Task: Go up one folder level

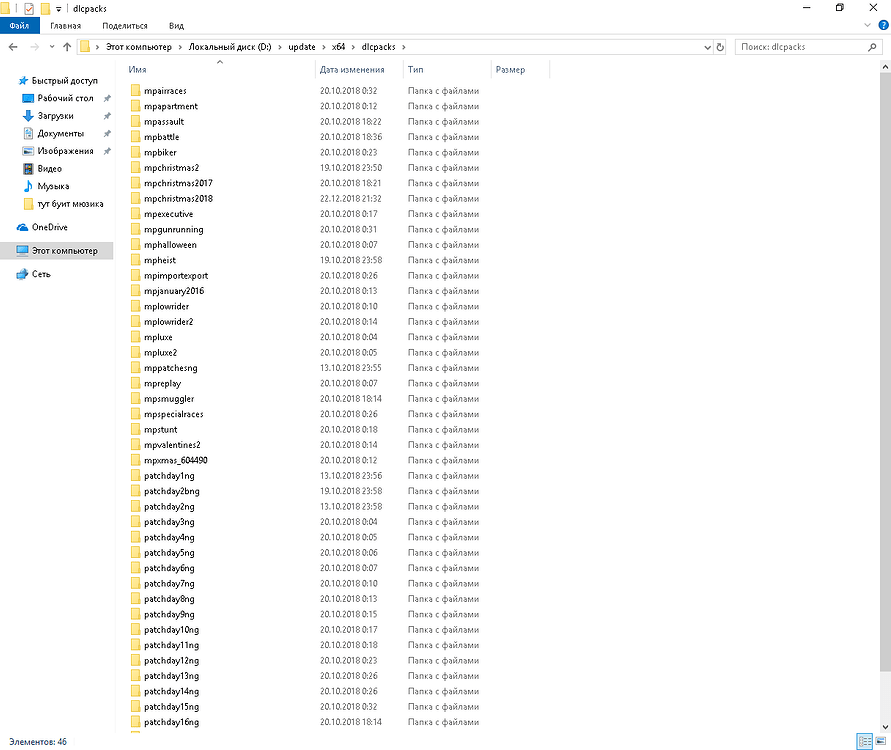Action: tap(67, 47)
